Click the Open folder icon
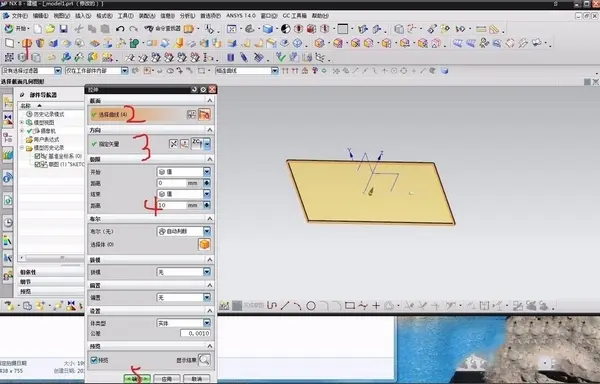Screen dimensions: 600x384 50,29
